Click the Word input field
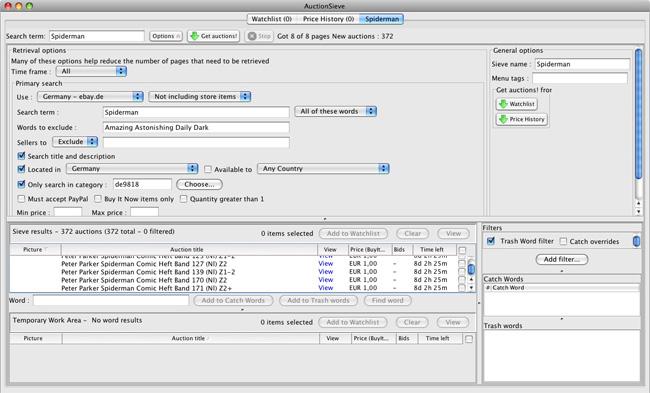 click(x=111, y=301)
